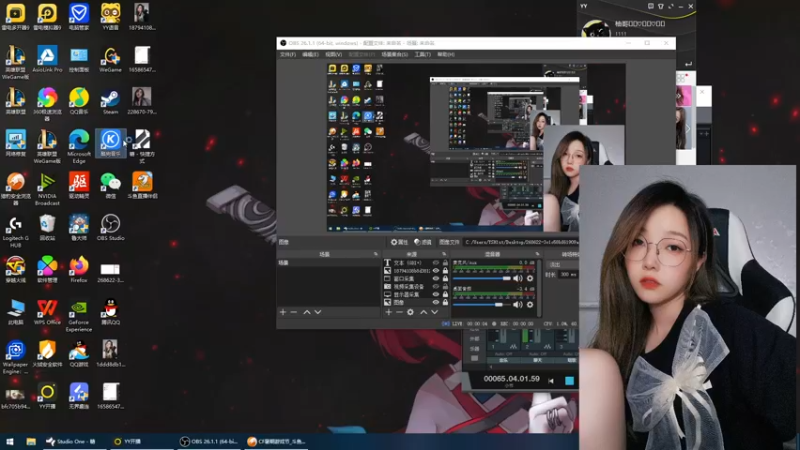
Task: Open the Tools menu in OBS
Action: (422, 55)
